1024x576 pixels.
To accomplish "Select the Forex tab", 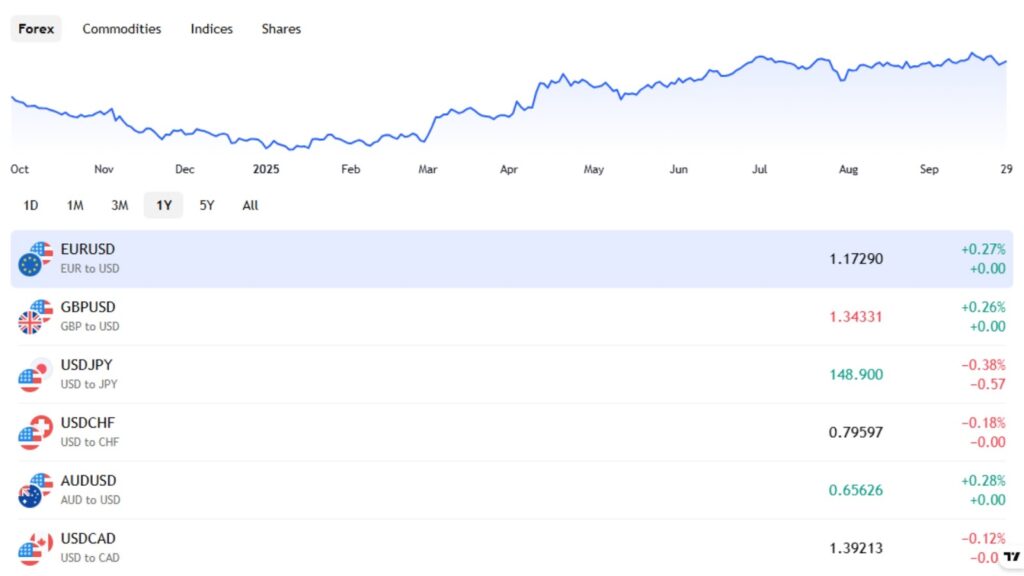I will (x=36, y=29).
